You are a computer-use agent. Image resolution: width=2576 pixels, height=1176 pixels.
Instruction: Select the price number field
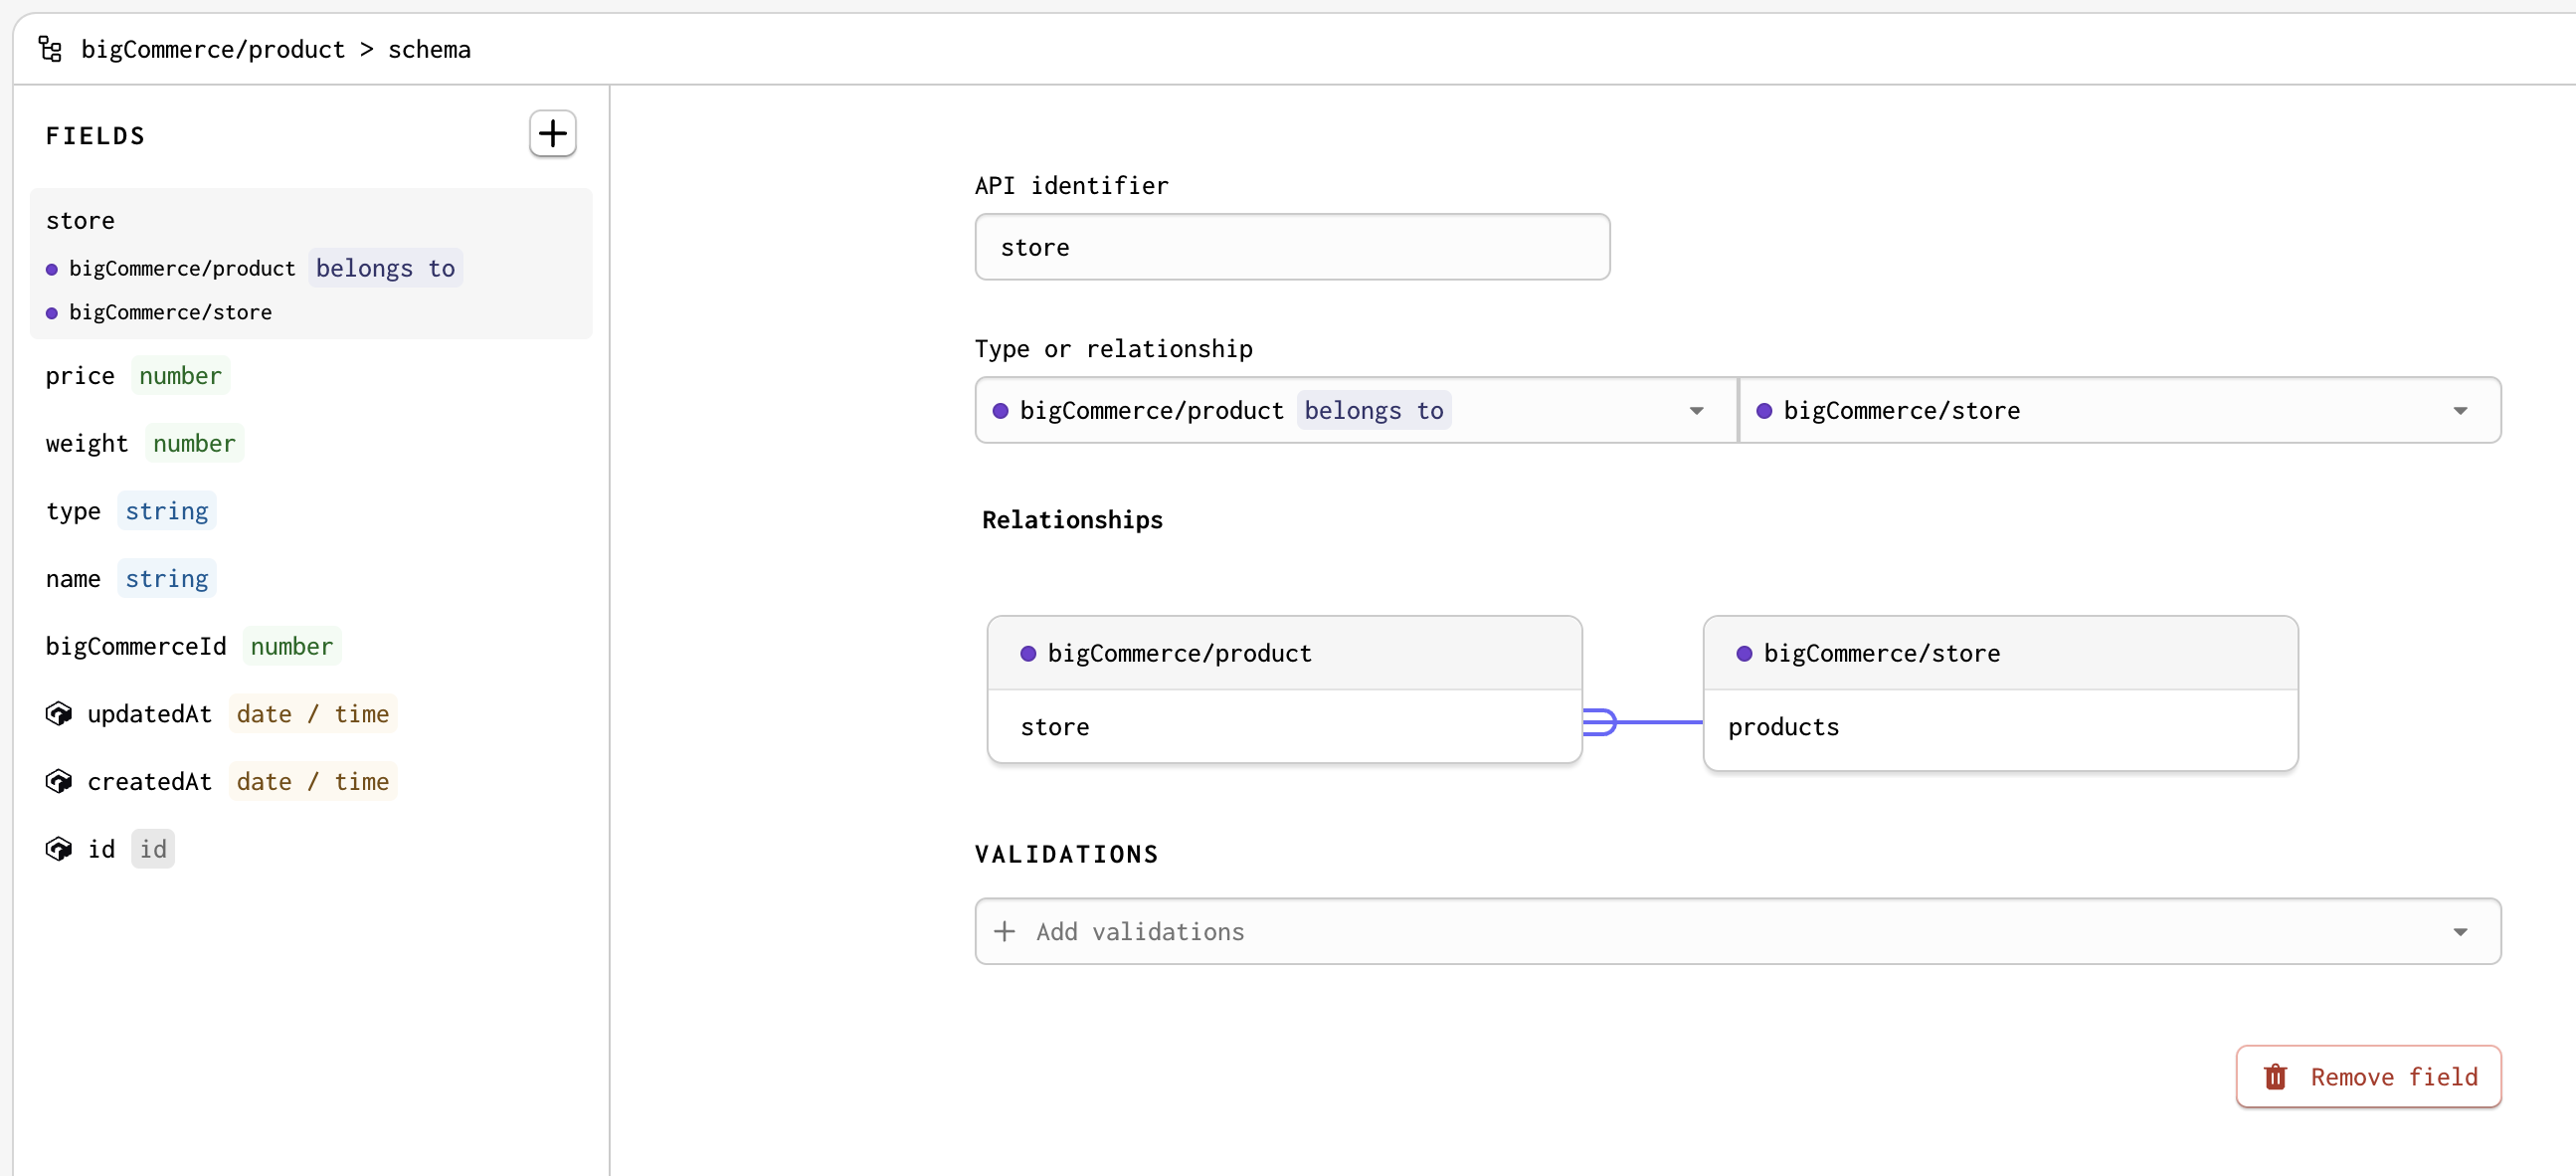tap(138, 375)
